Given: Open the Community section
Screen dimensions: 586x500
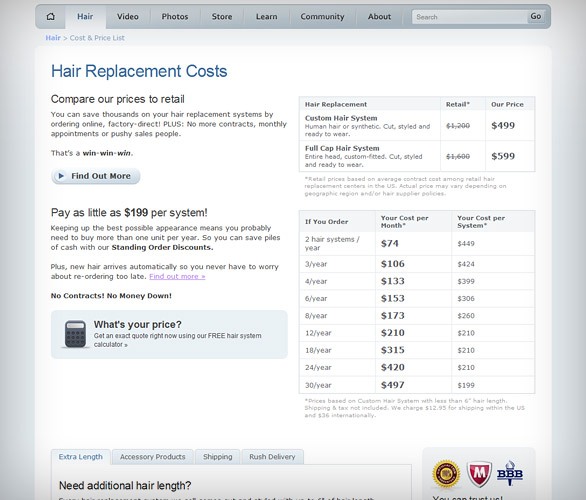Looking at the screenshot, I should pos(322,16).
